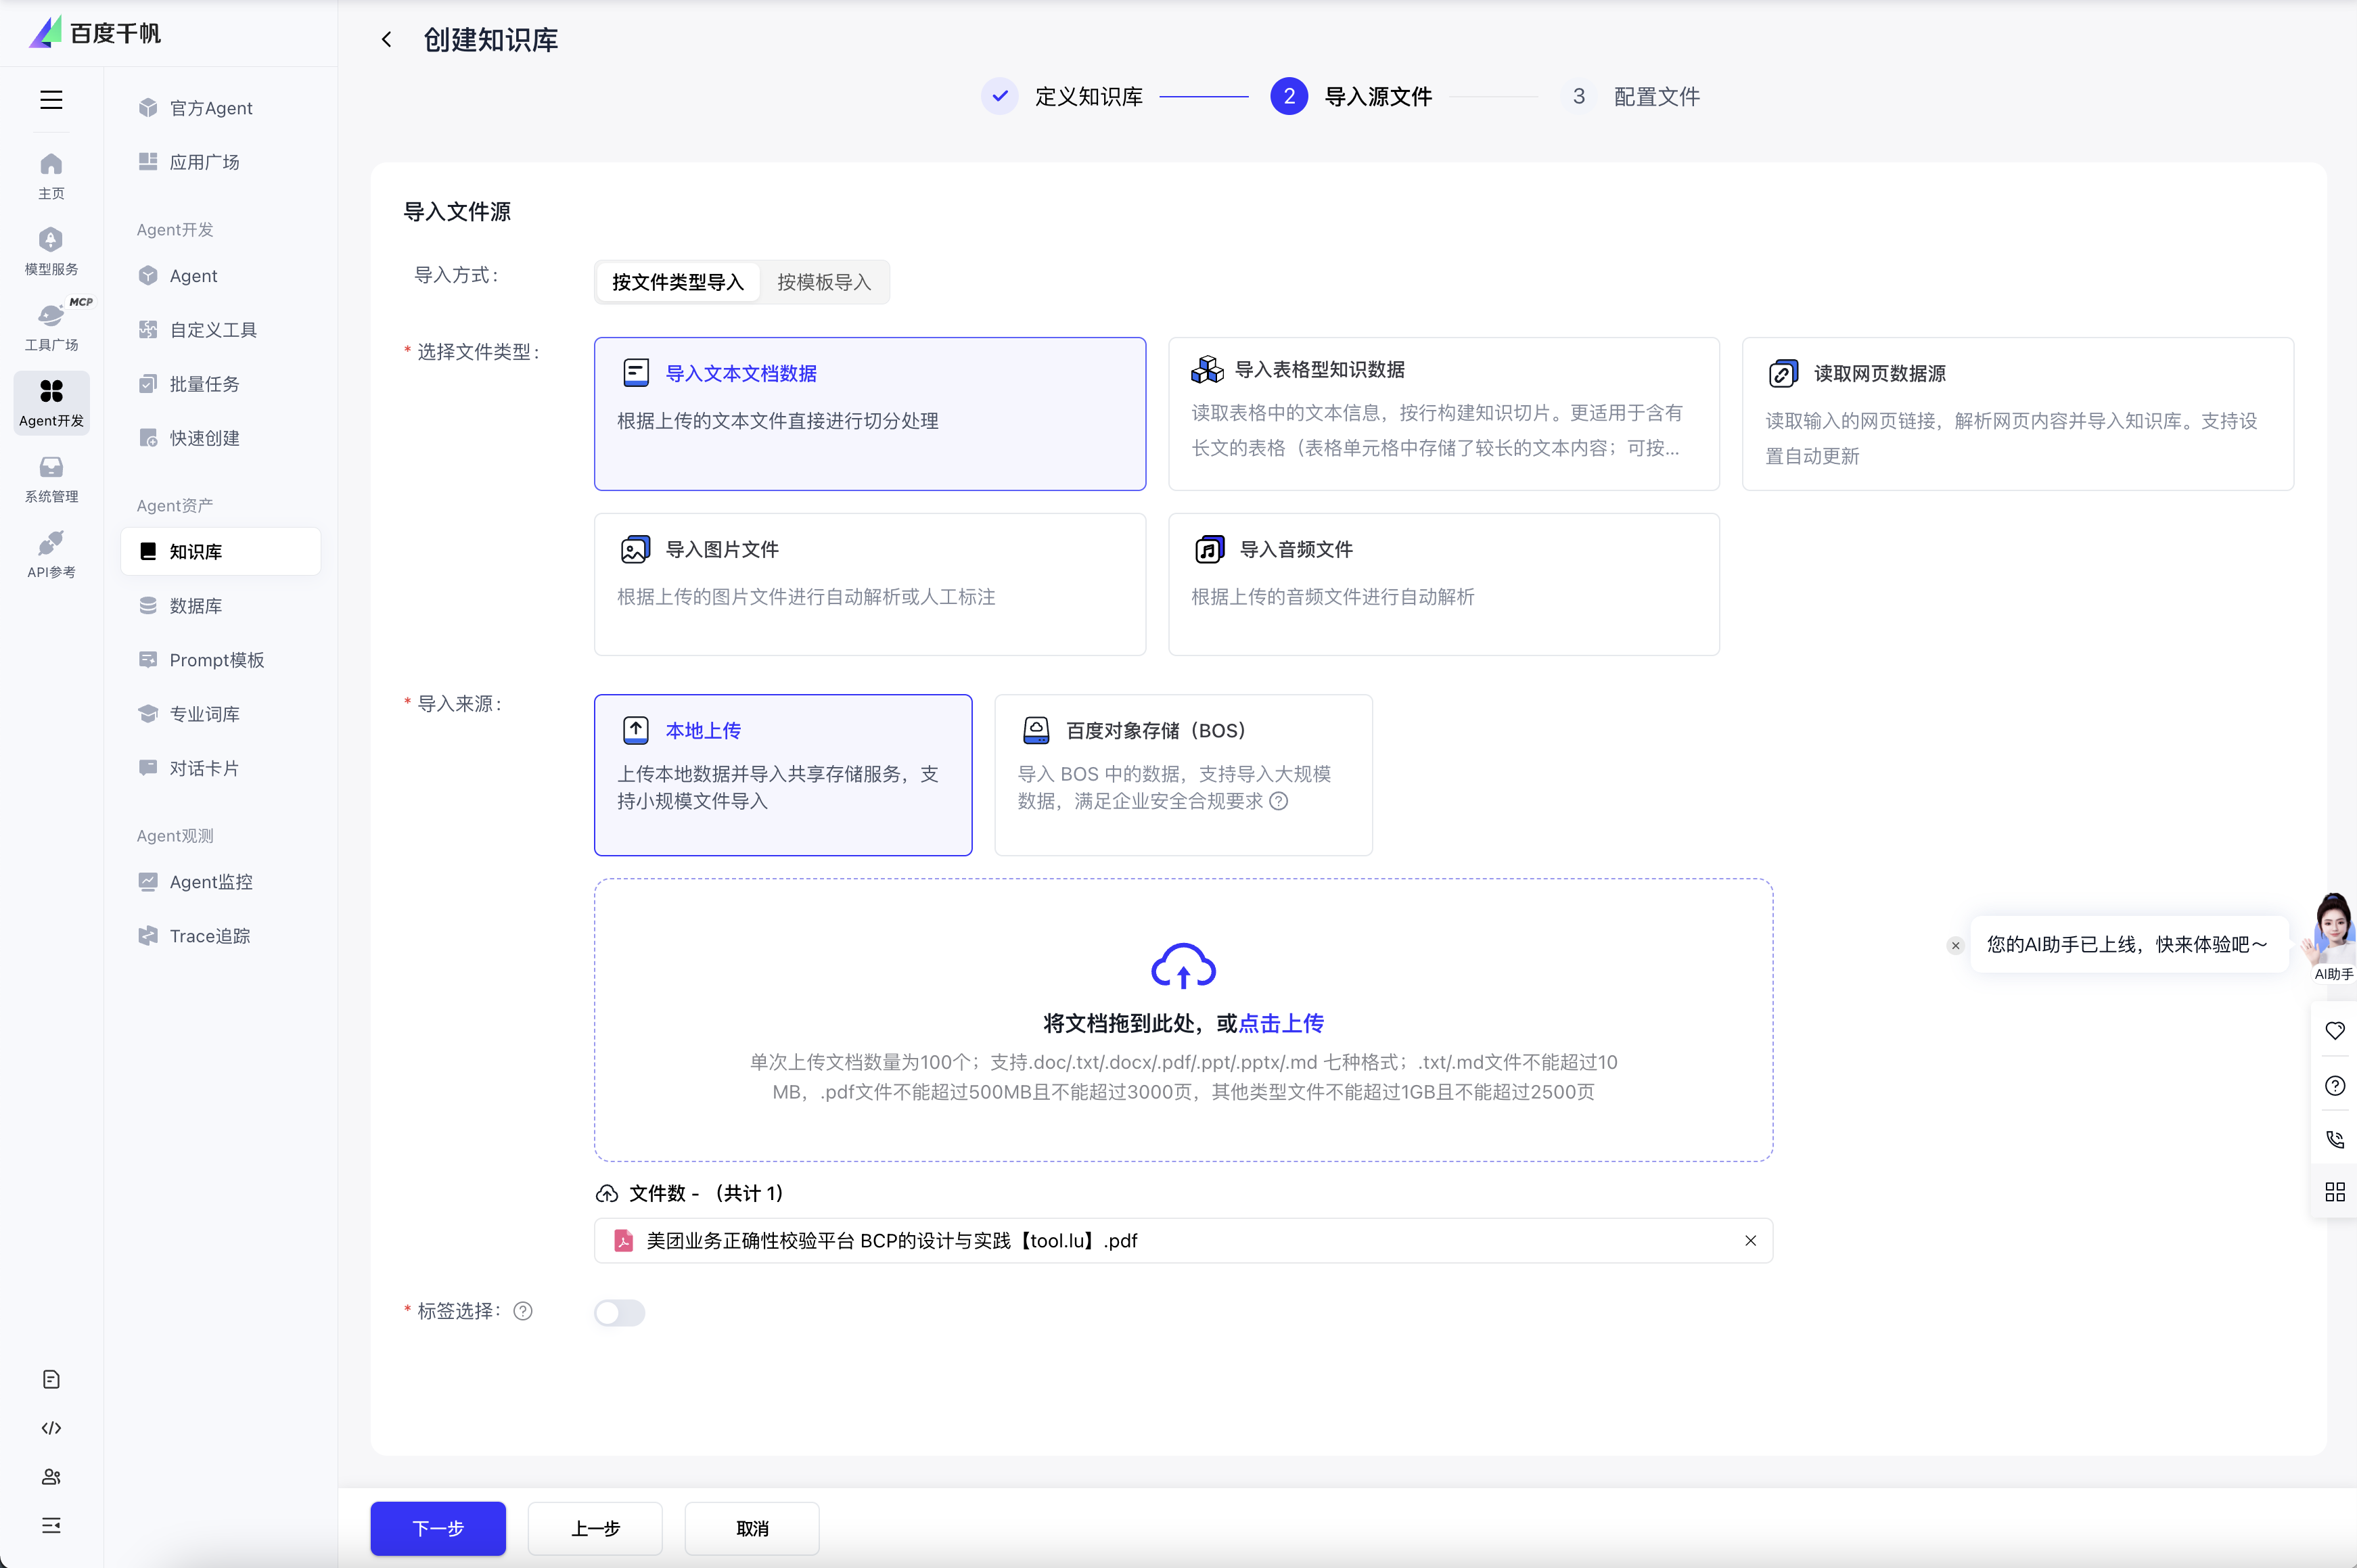Click the cloud upload icon

coord(1183,966)
